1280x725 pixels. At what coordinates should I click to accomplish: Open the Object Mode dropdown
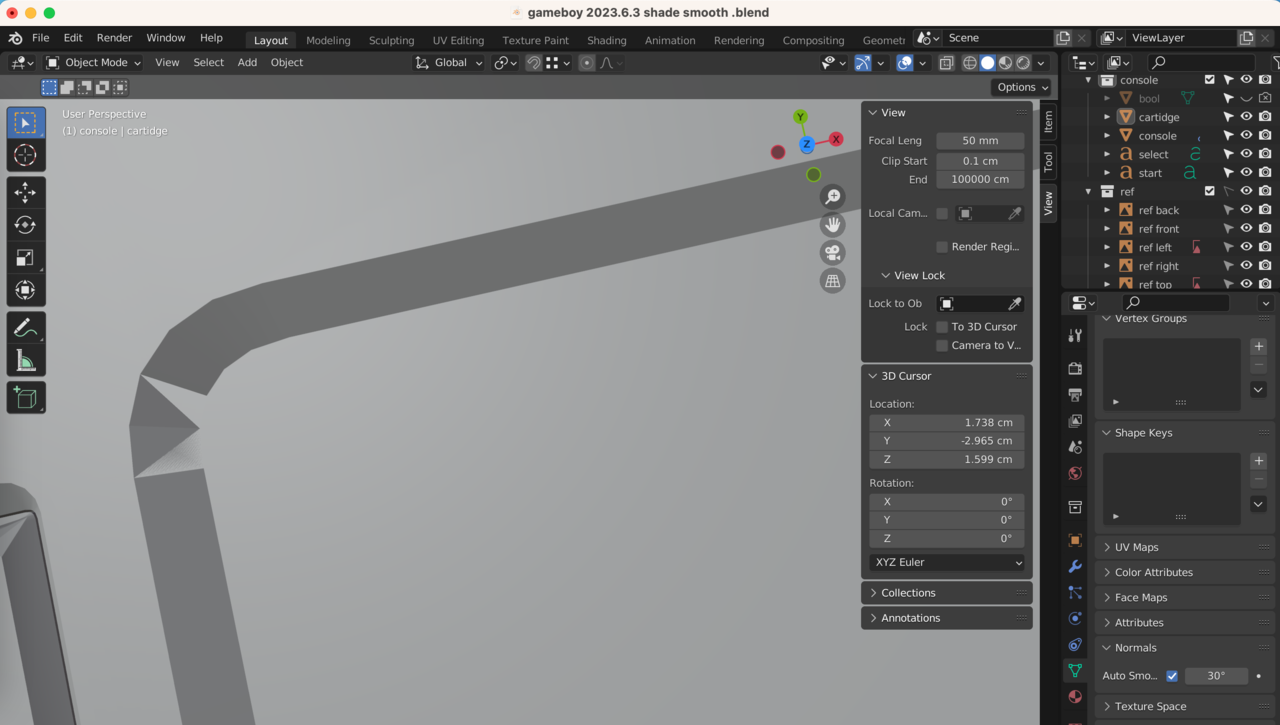pyautogui.click(x=94, y=63)
